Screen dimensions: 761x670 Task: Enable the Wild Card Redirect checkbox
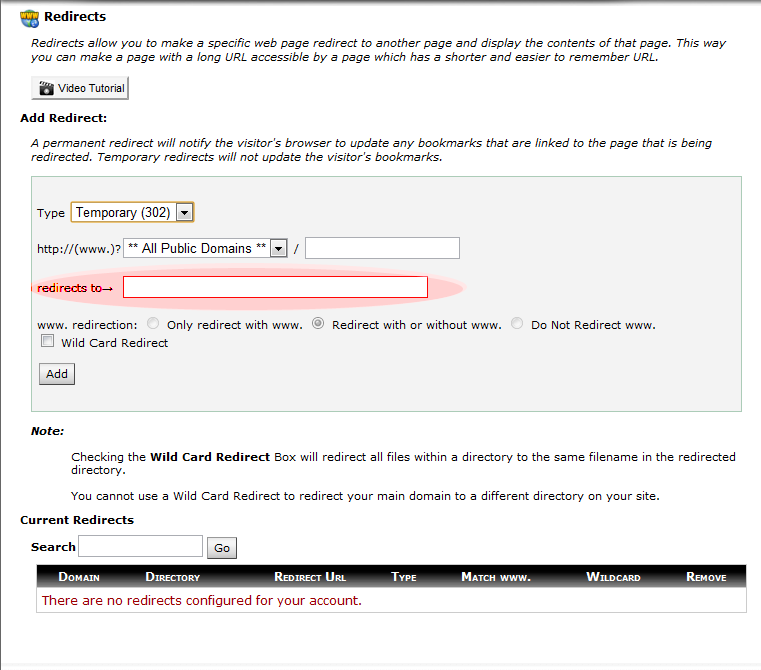(x=48, y=341)
